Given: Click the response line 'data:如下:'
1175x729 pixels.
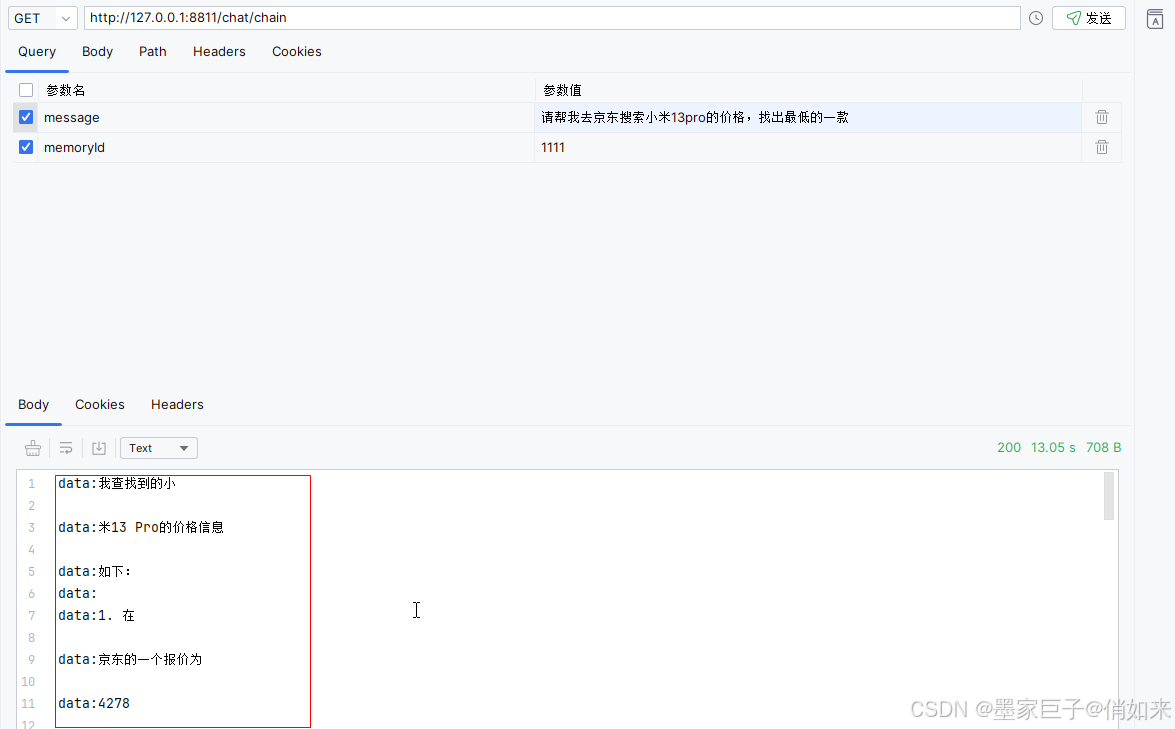Looking at the screenshot, I should [94, 572].
